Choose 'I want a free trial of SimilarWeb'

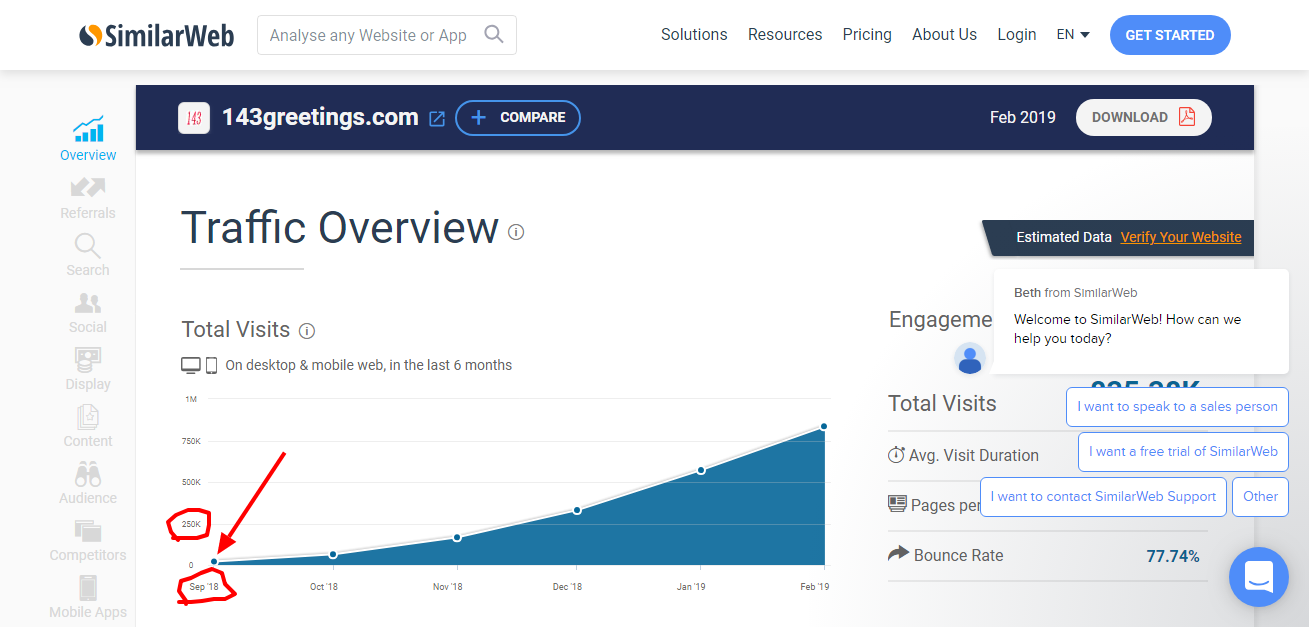click(1183, 452)
